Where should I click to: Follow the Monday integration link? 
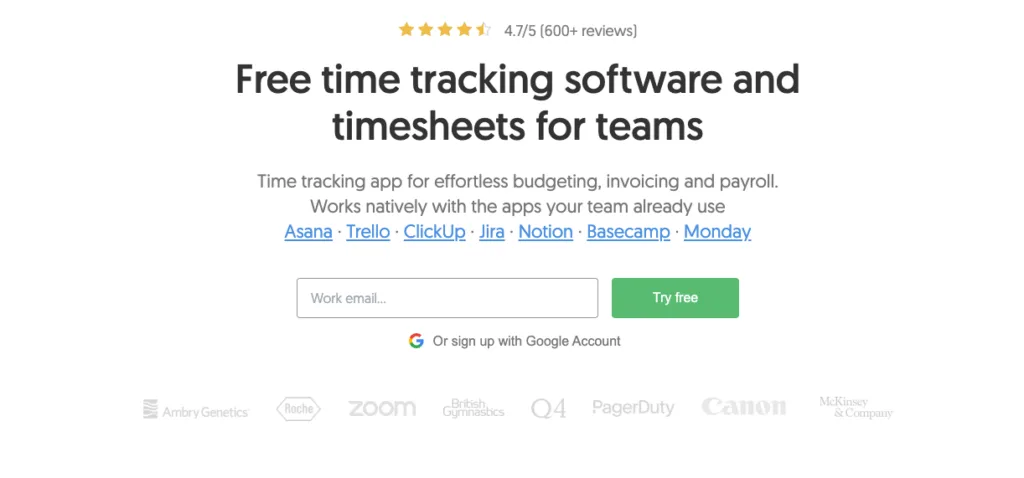[x=718, y=232]
